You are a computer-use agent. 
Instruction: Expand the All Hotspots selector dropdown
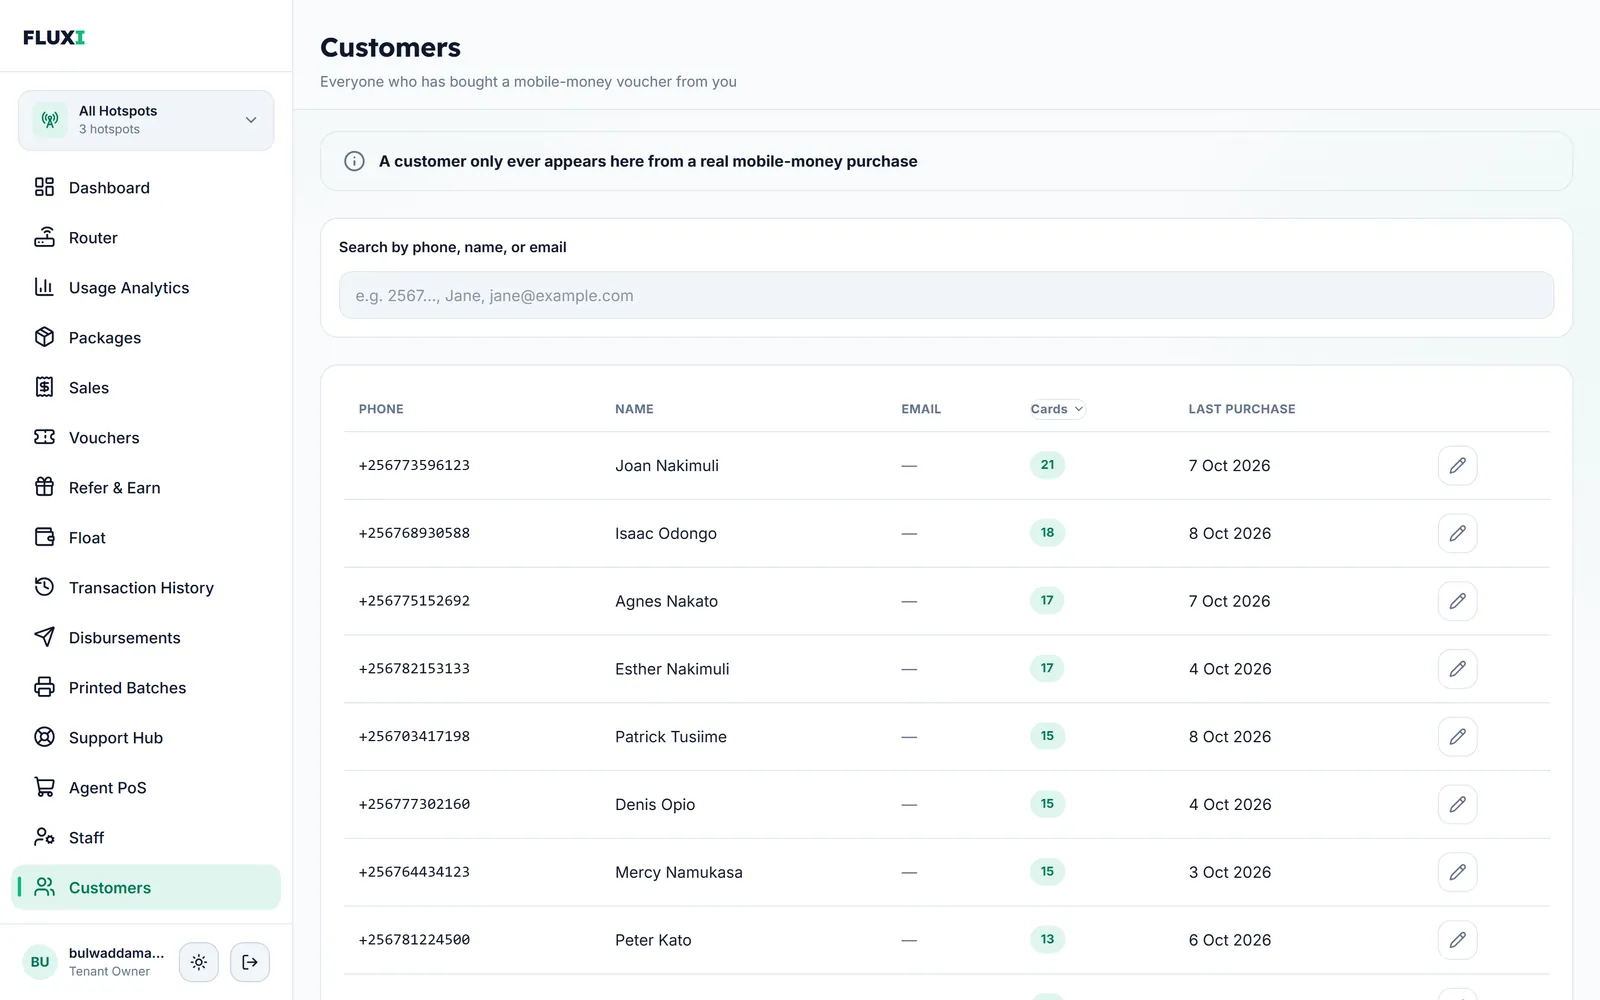pos(146,120)
